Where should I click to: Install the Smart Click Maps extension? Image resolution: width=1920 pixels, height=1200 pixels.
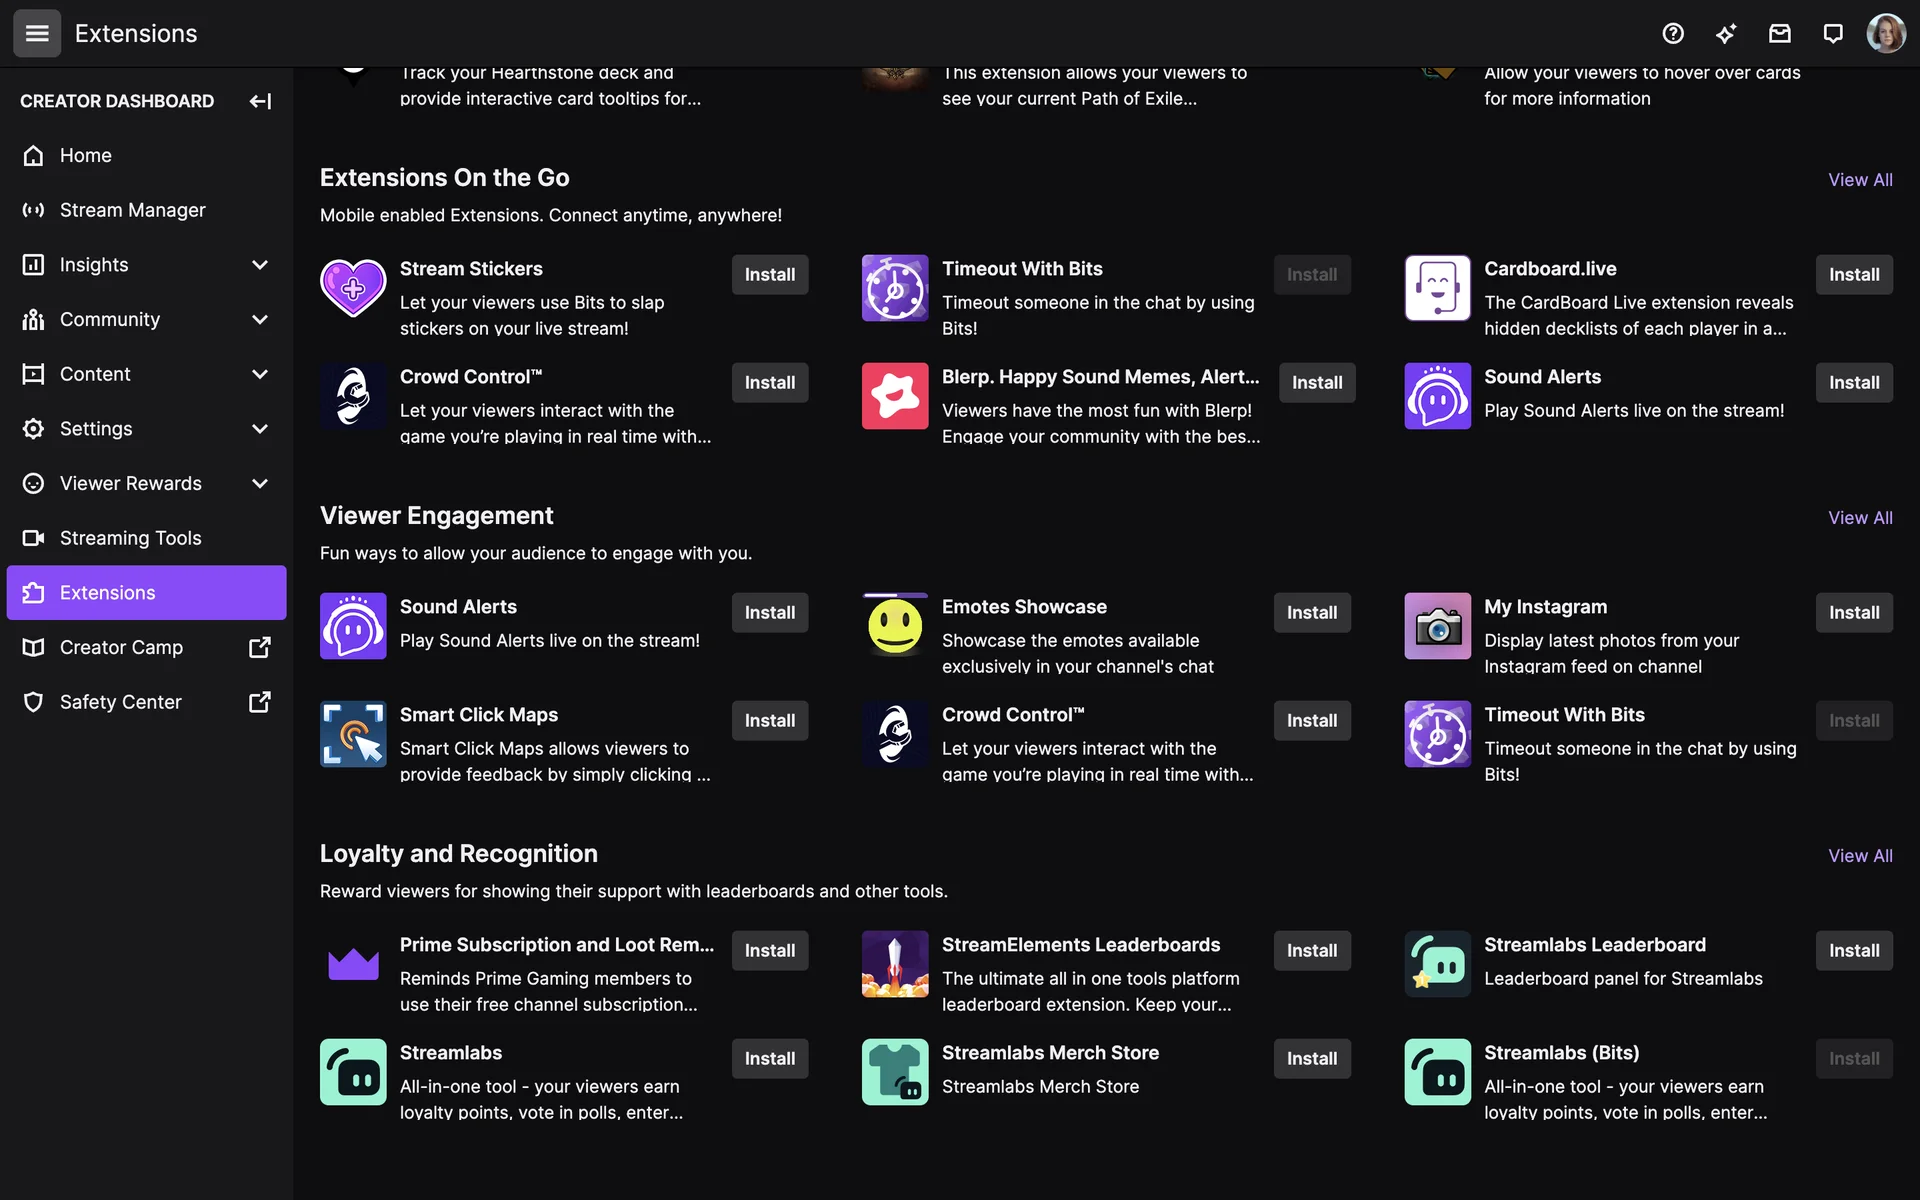pyautogui.click(x=769, y=721)
